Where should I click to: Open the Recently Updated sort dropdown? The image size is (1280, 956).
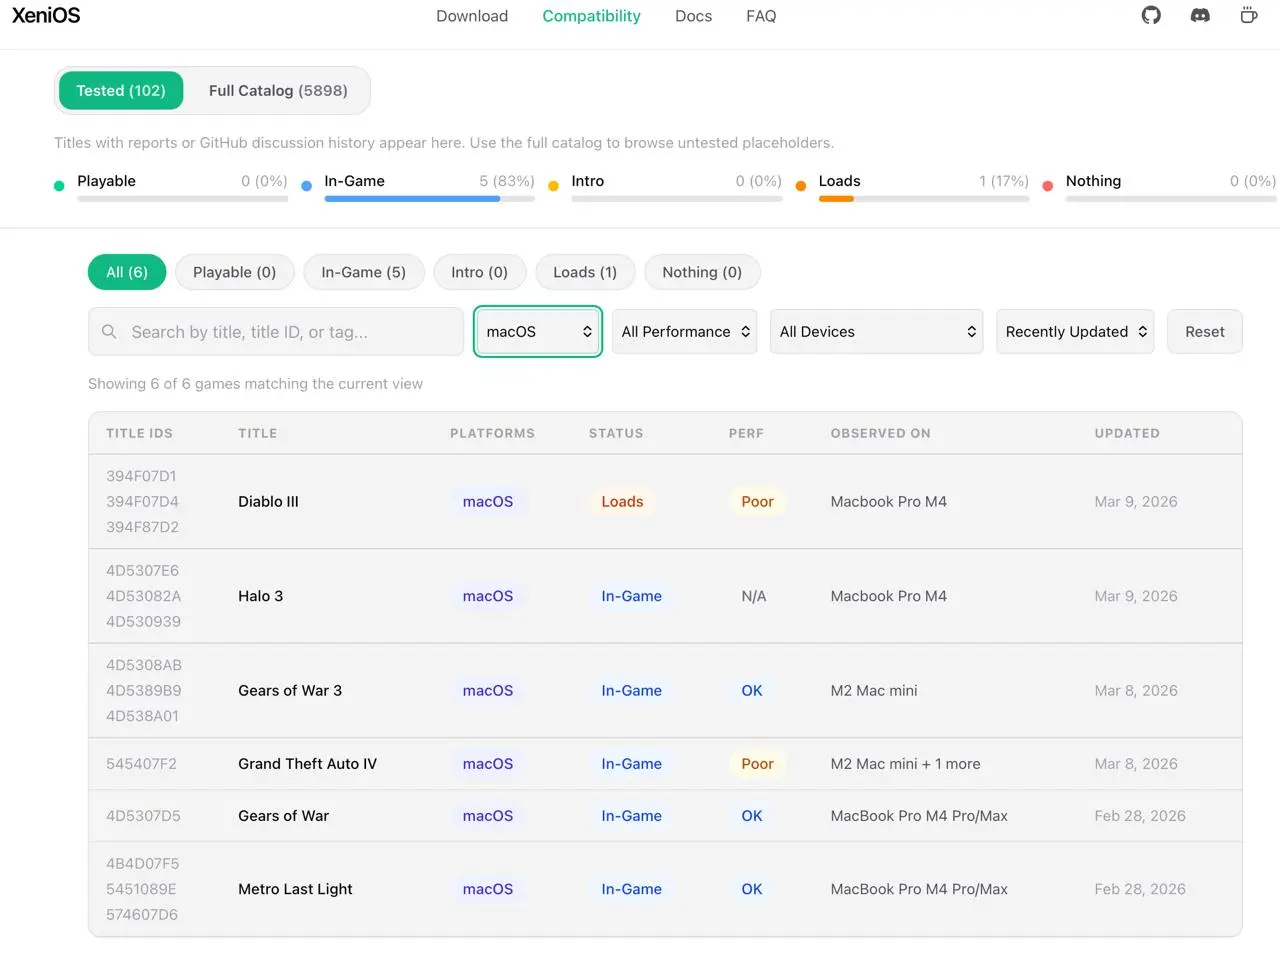point(1075,332)
